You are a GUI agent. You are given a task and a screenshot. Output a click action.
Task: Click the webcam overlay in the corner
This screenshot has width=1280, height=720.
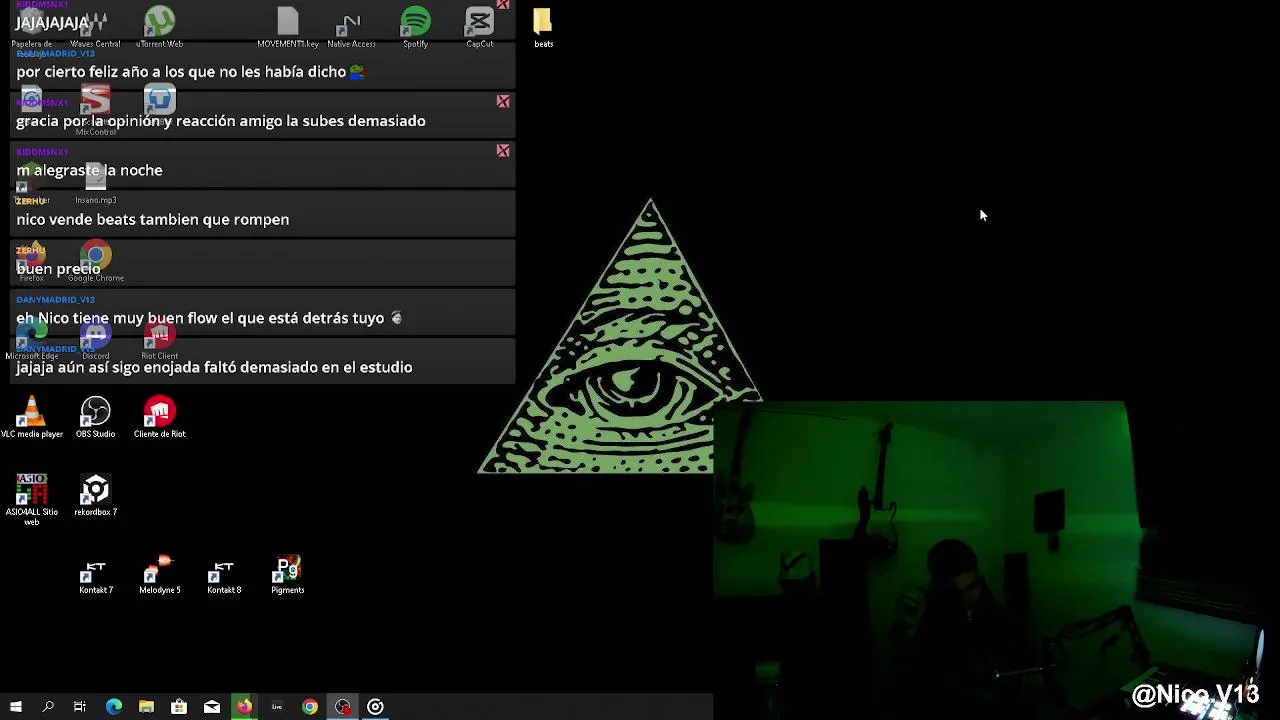[x=996, y=560]
